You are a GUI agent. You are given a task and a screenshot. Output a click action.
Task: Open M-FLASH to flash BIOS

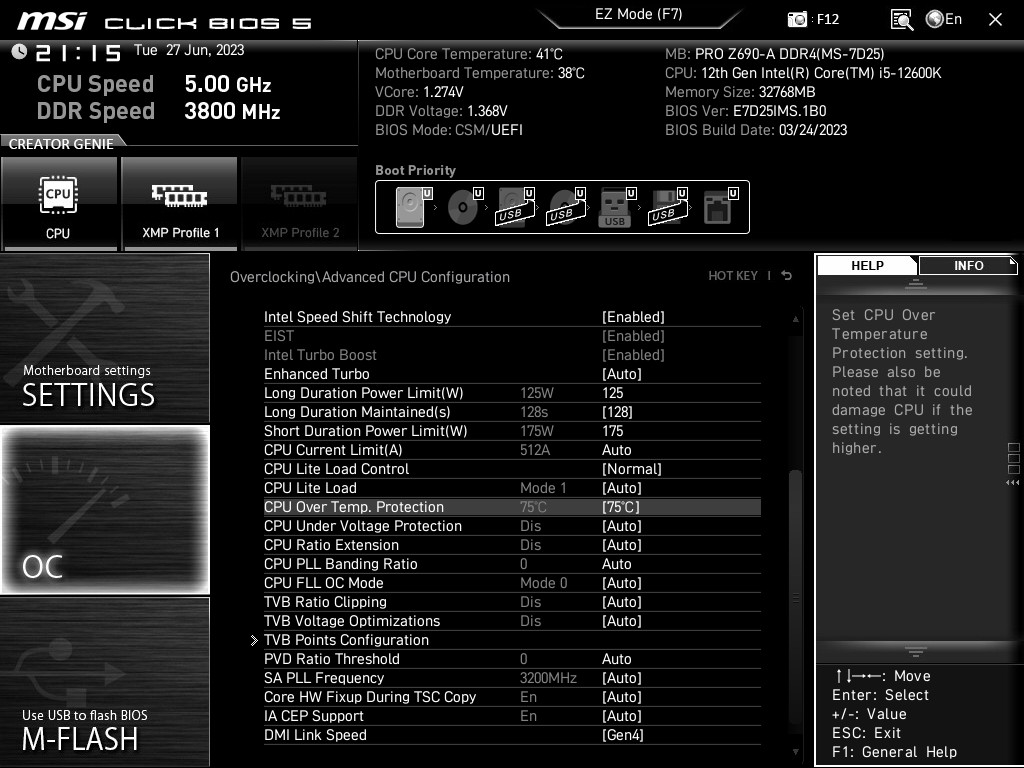click(104, 681)
